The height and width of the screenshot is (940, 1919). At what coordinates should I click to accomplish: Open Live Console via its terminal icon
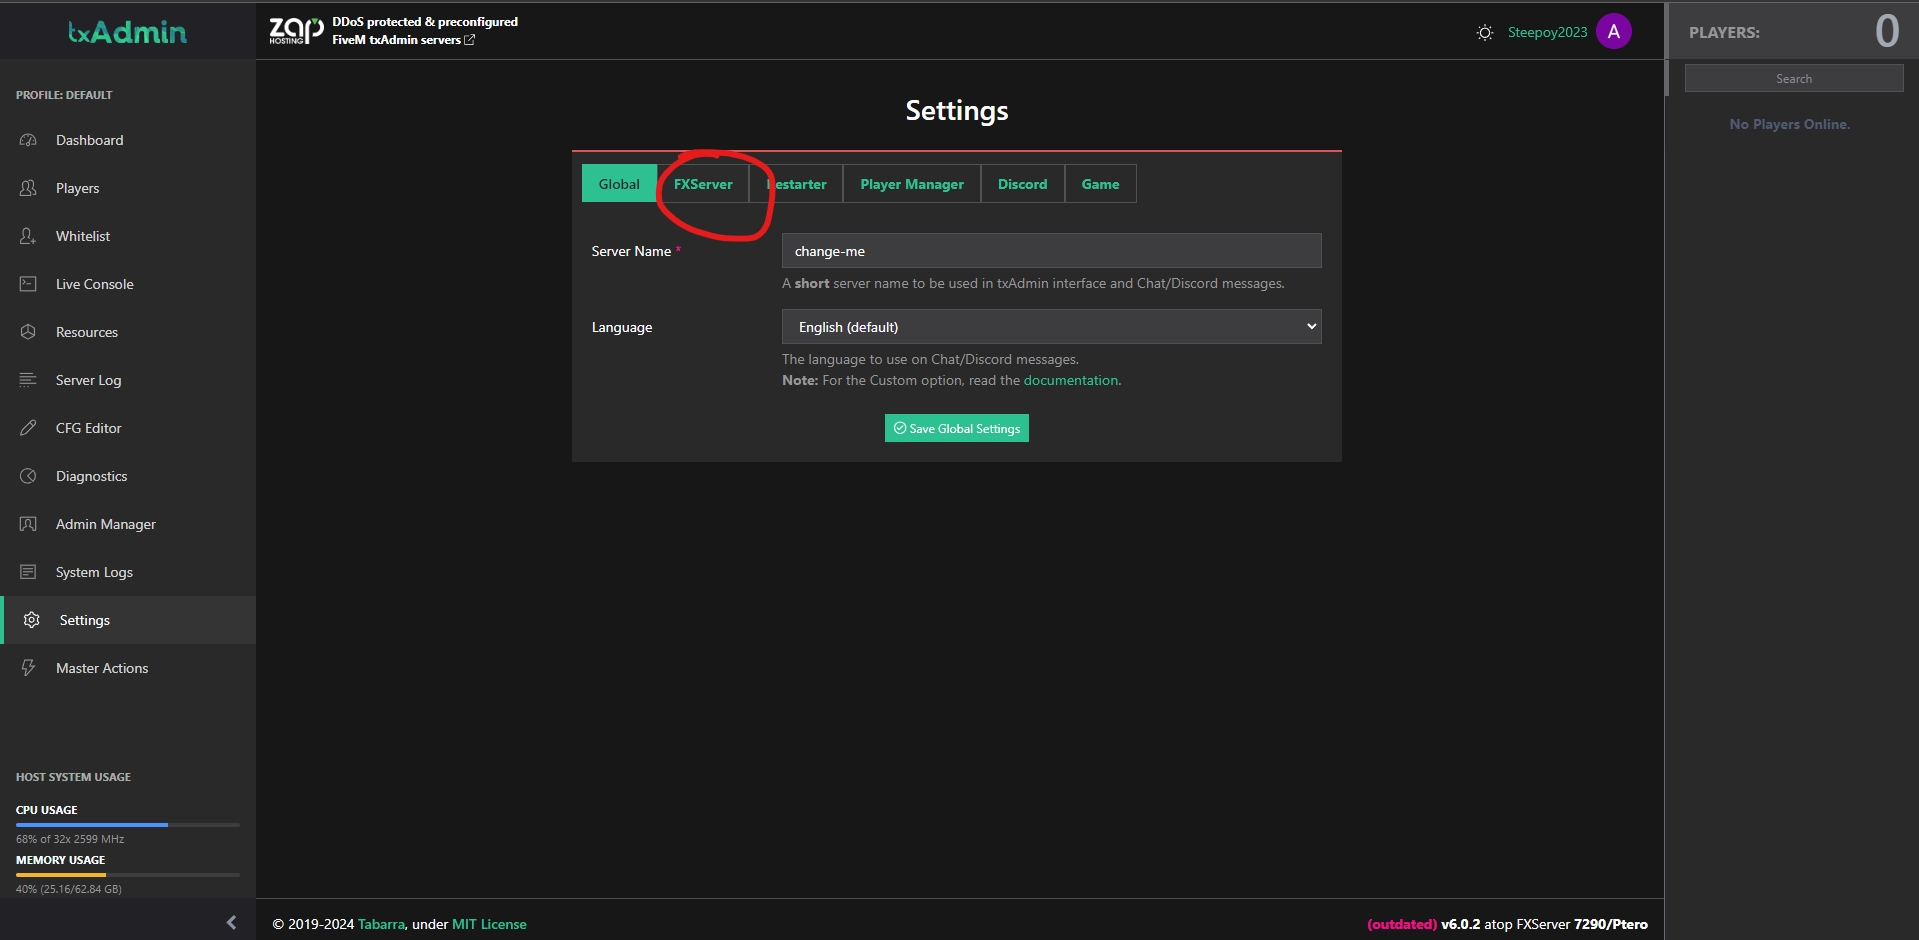tap(28, 284)
